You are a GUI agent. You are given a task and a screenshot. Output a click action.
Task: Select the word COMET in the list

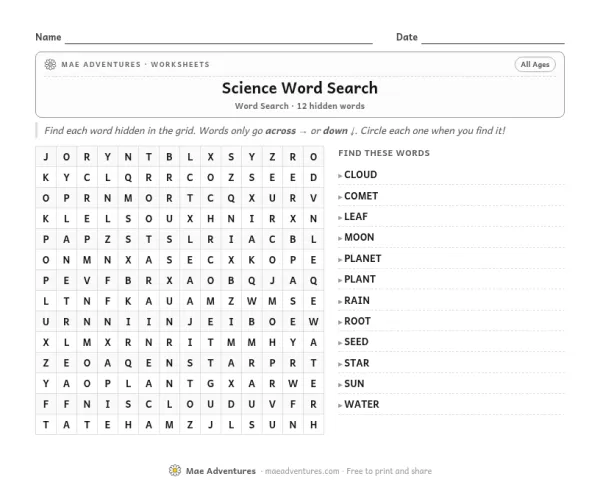(x=361, y=196)
